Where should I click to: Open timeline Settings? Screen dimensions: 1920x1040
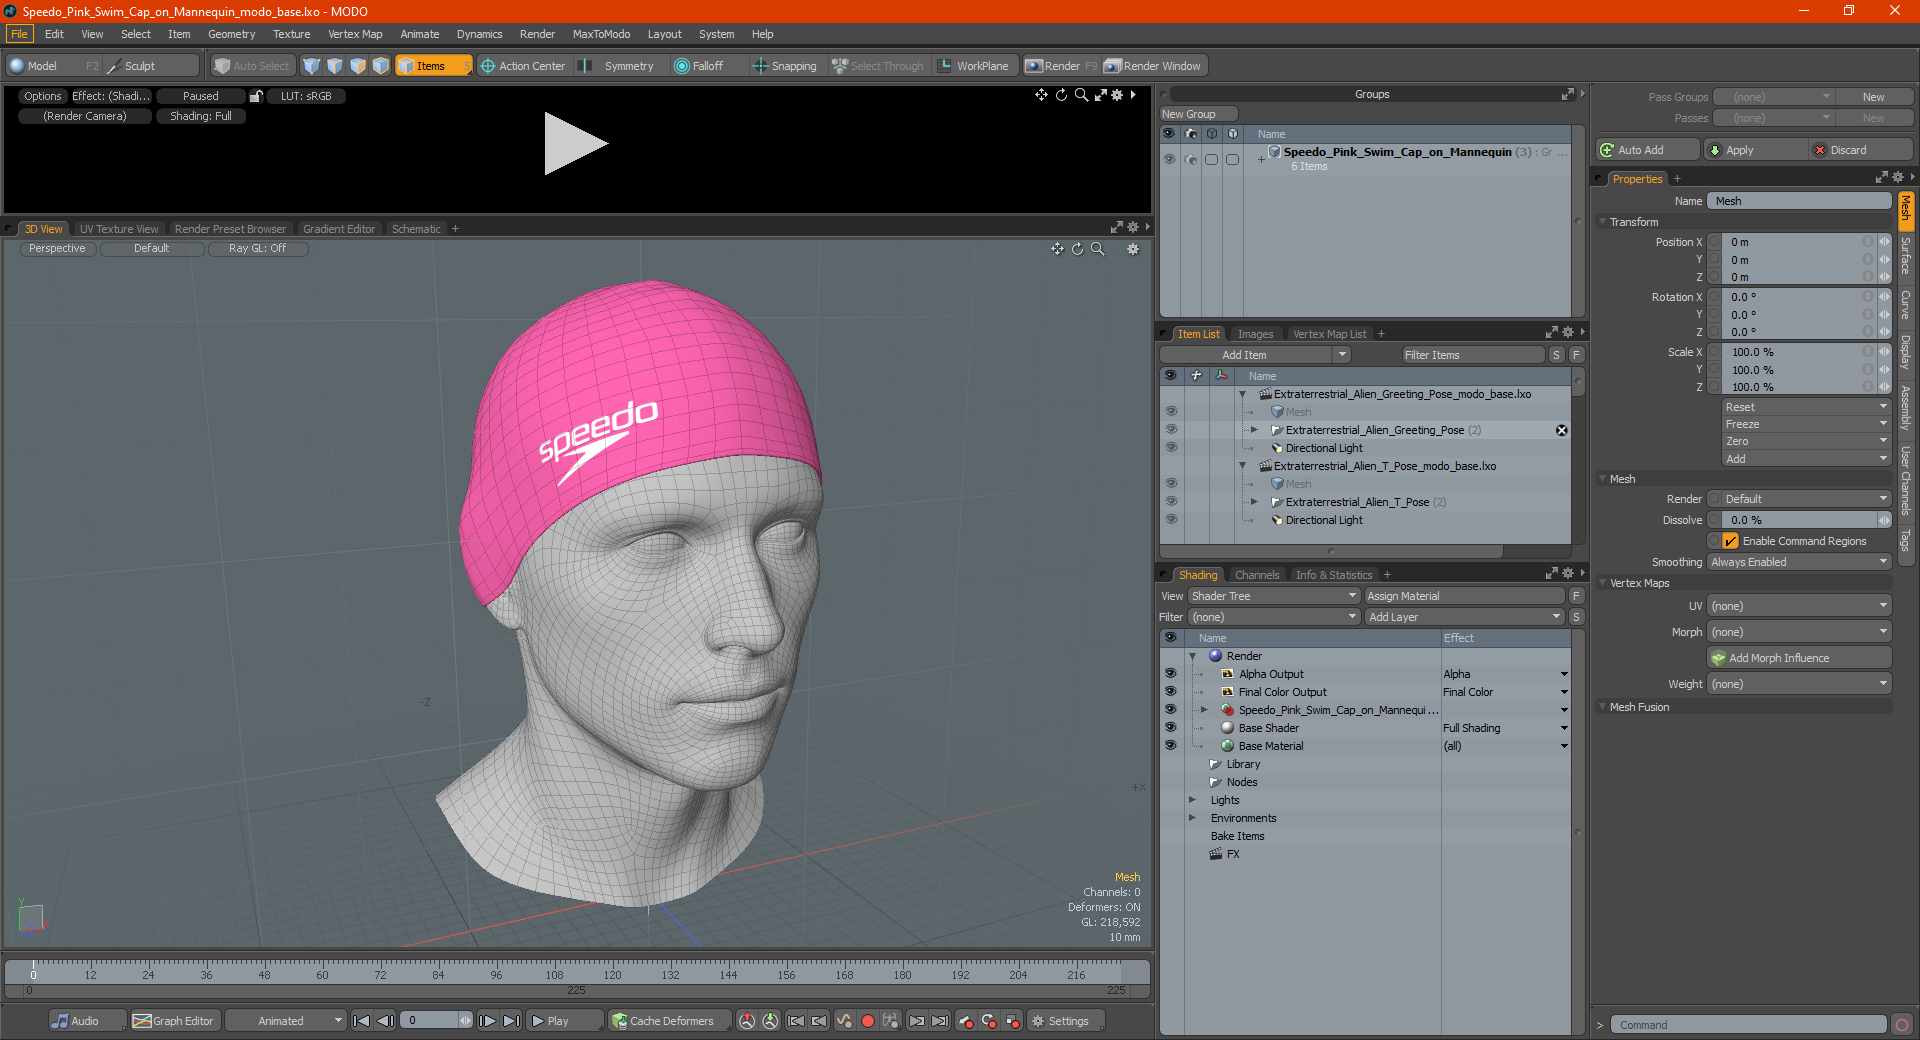pyautogui.click(x=1066, y=1021)
